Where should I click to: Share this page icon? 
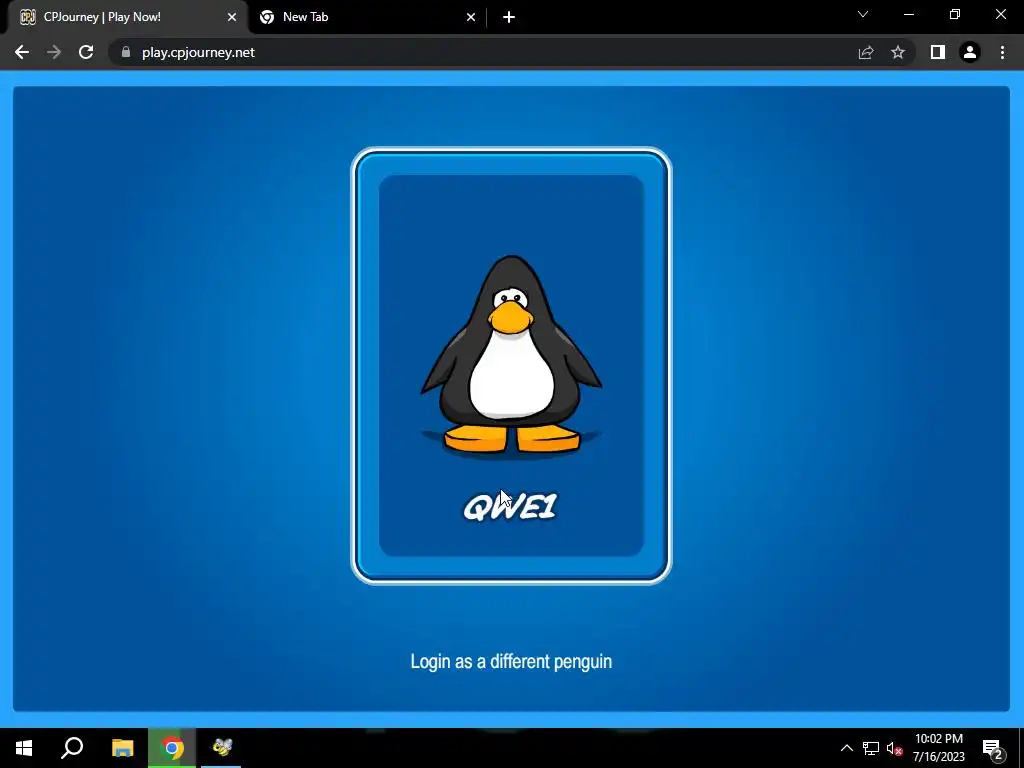coord(866,52)
